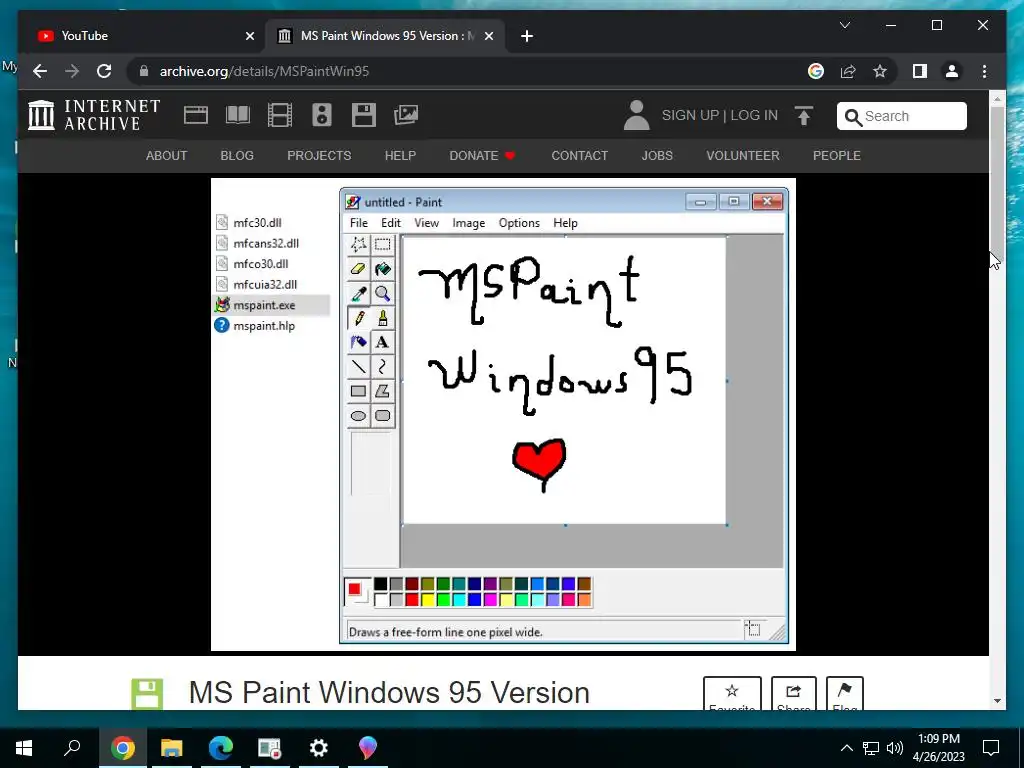Choose the Brush tool in Paint
The height and width of the screenshot is (768, 1024).
pos(383,318)
